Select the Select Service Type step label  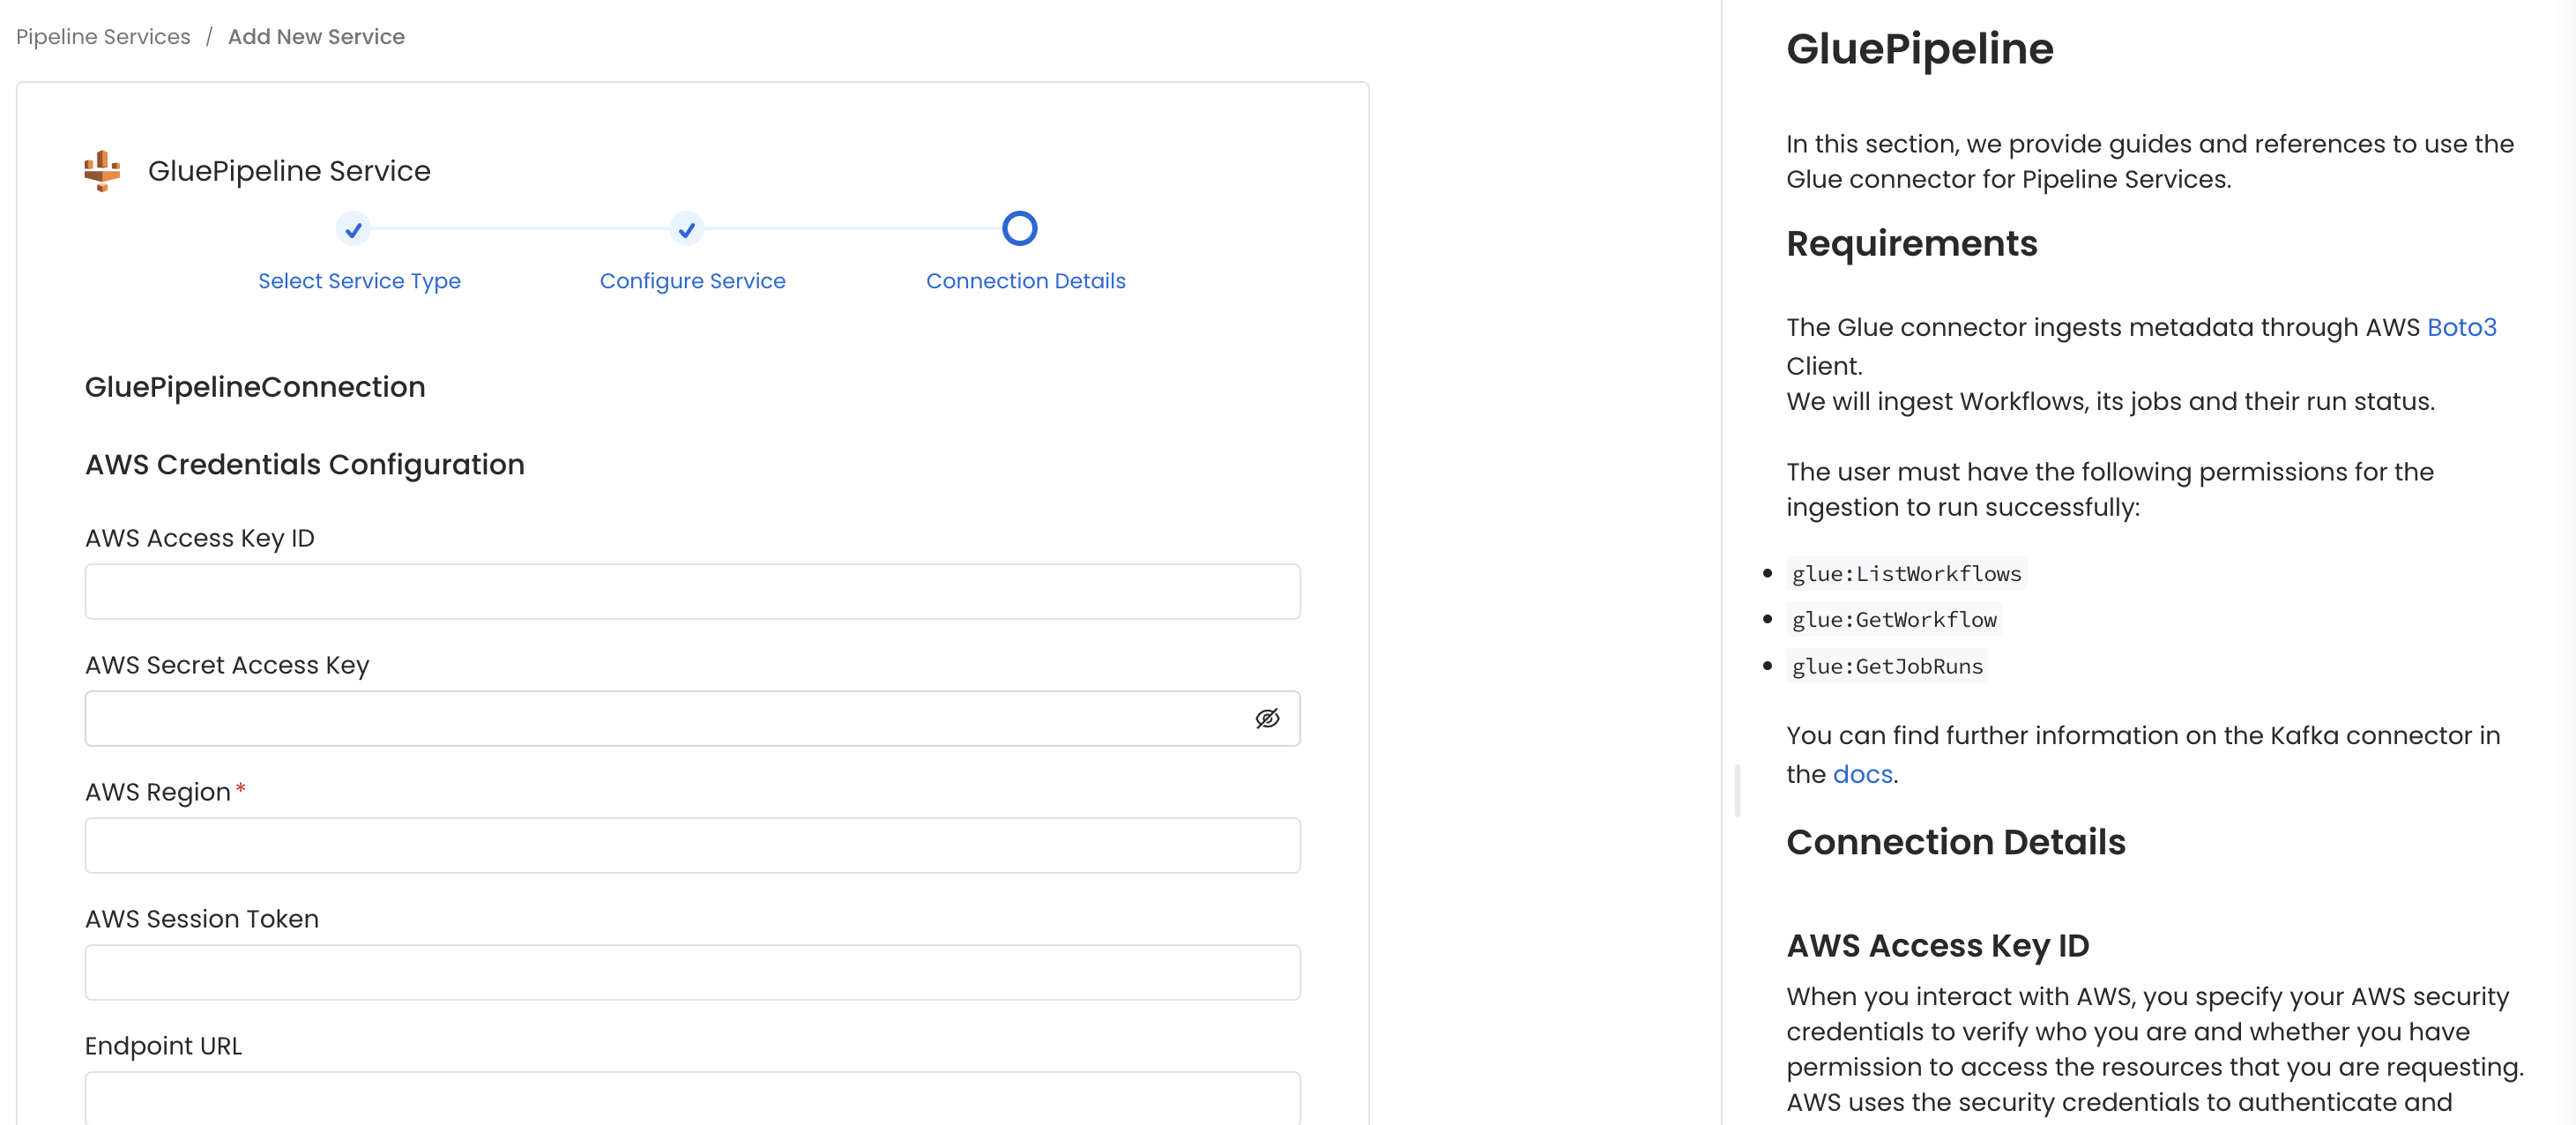[x=359, y=281]
